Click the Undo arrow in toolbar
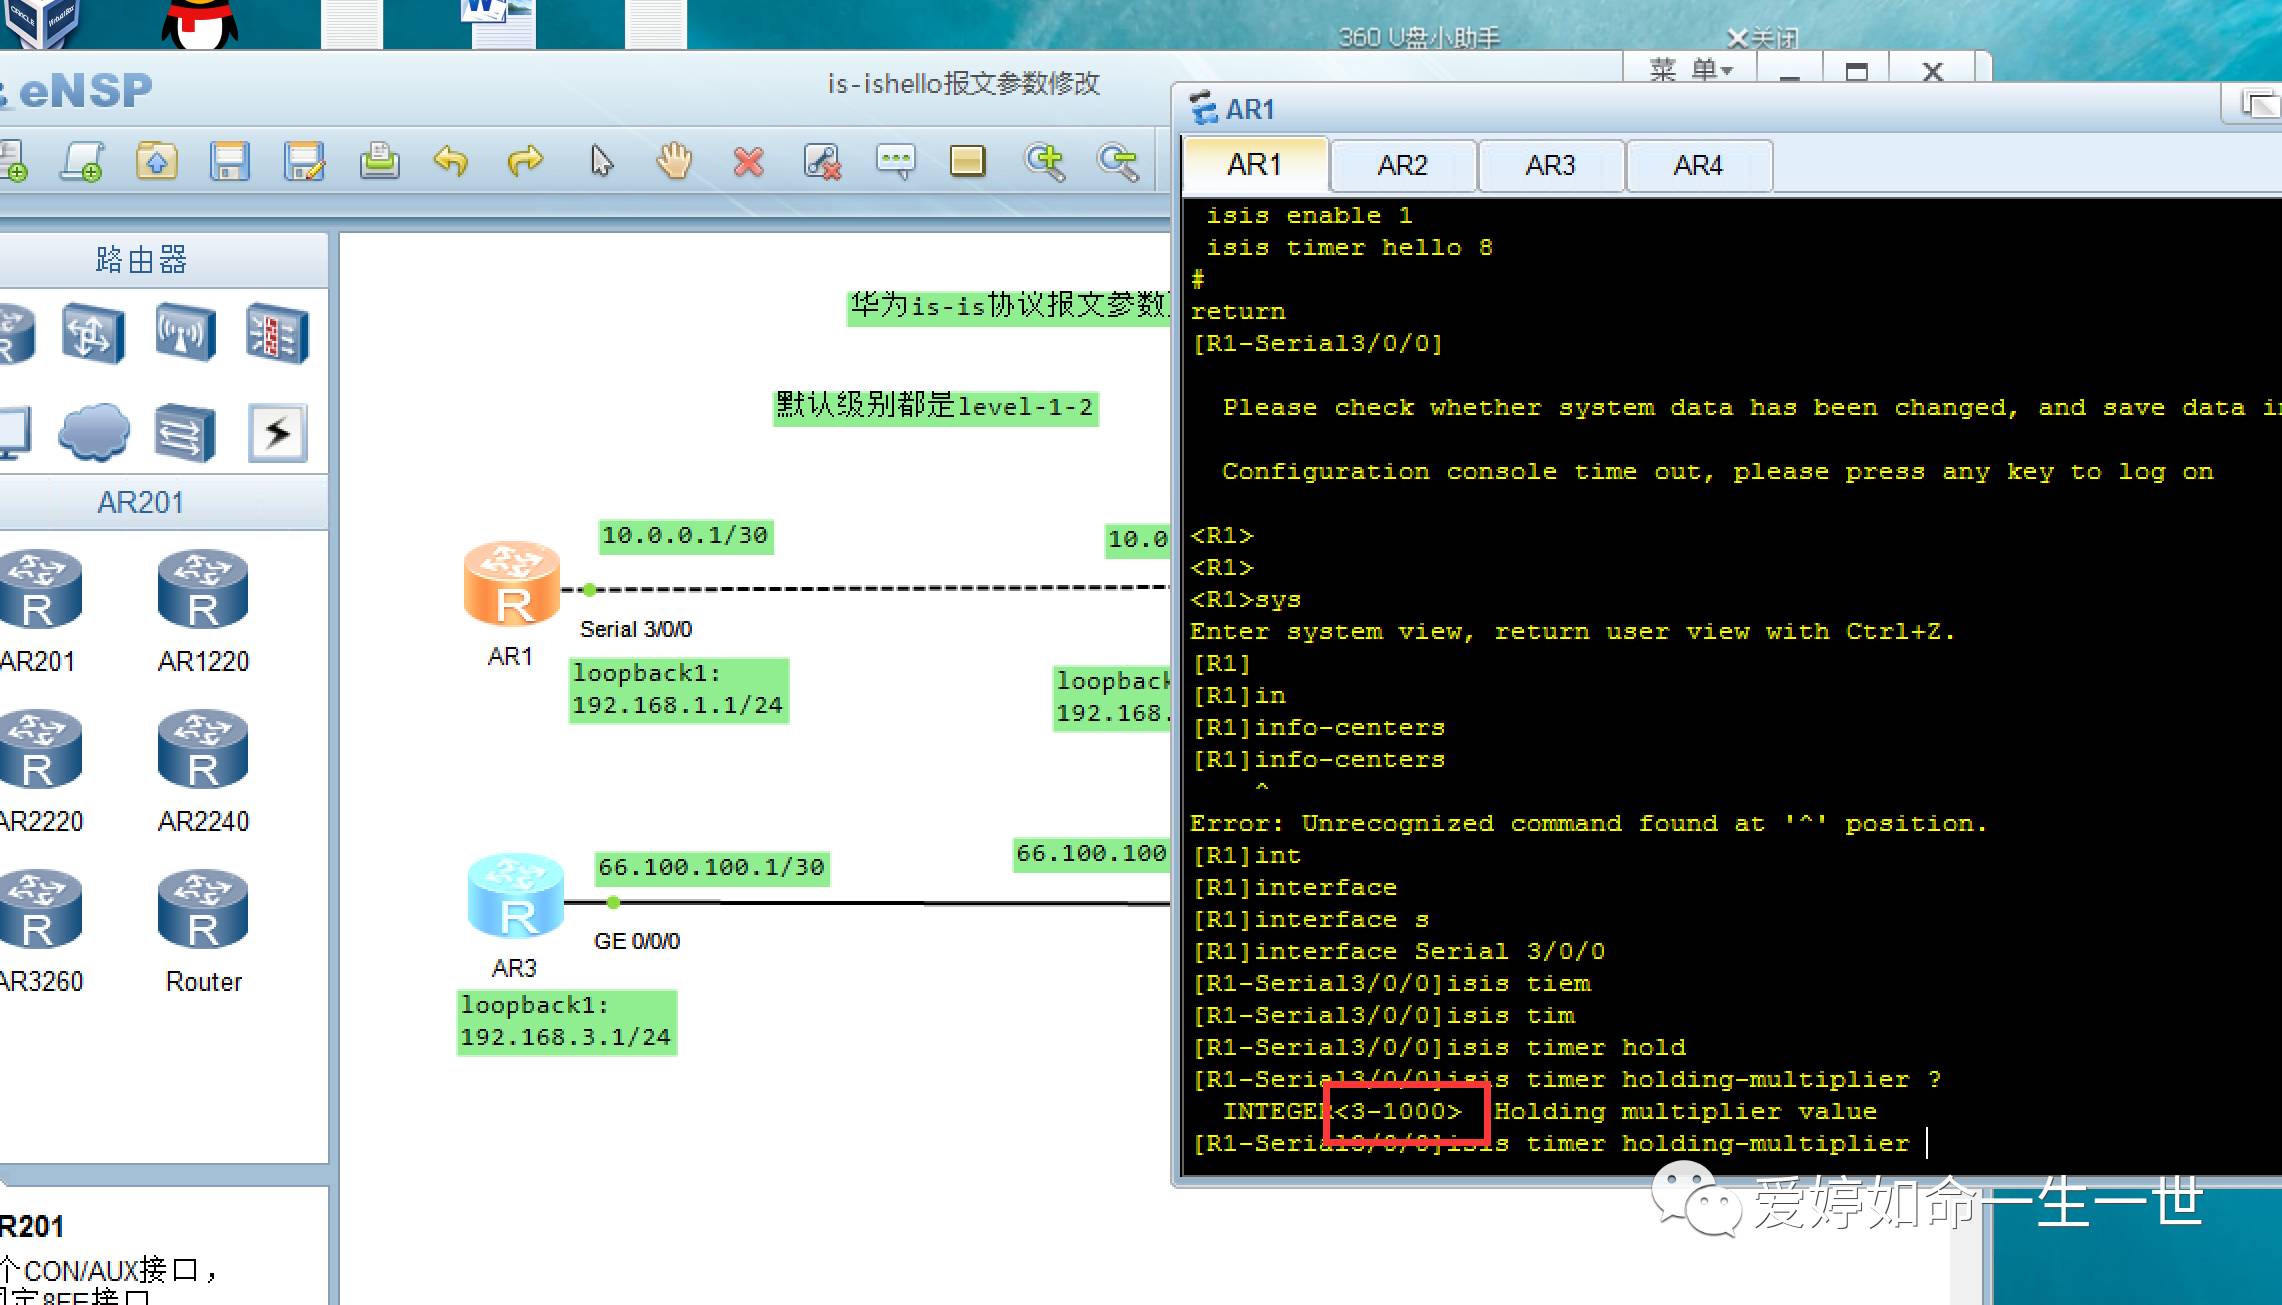Viewport: 2282px width, 1305px height. pyautogui.click(x=451, y=161)
